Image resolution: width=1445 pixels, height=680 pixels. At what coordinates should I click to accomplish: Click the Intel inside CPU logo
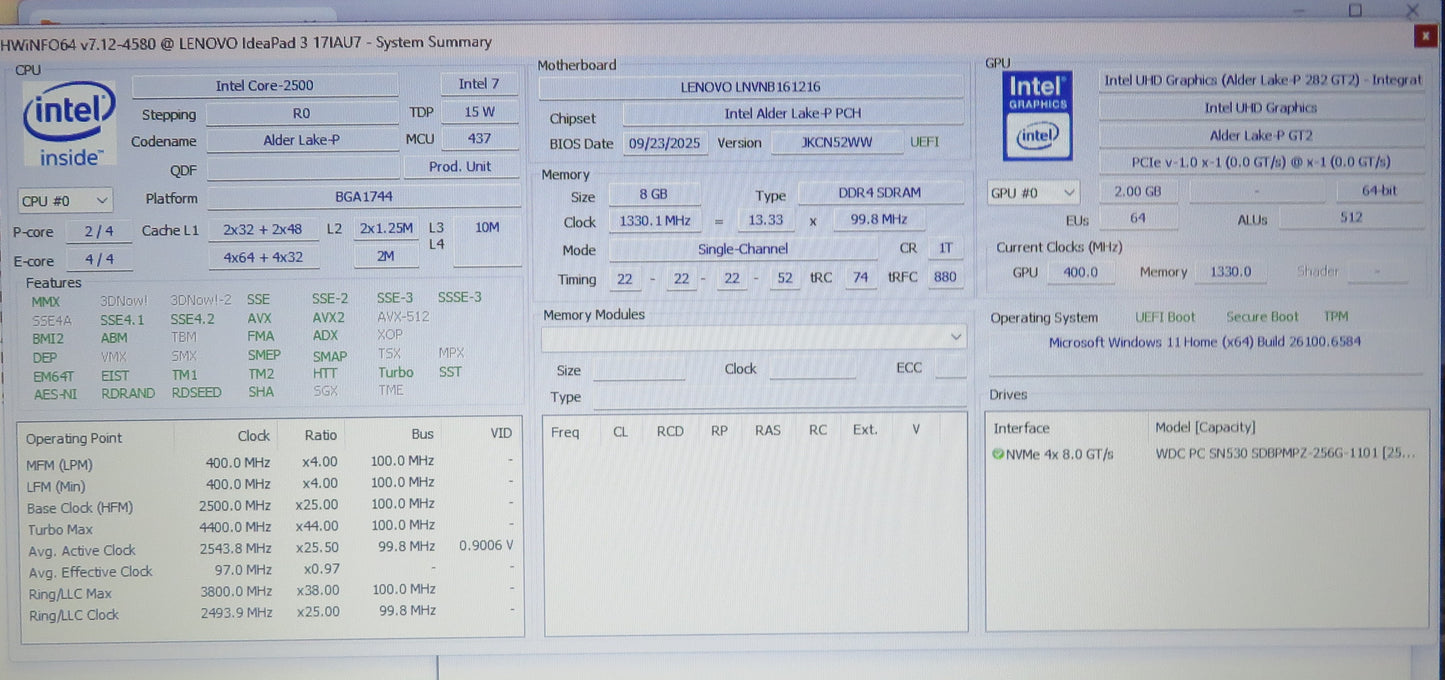69,124
